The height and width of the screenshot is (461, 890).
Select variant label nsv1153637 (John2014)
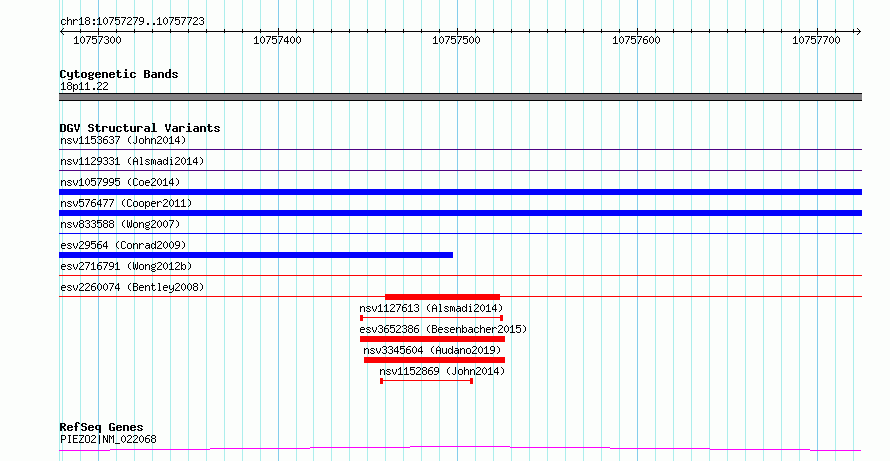coord(123,140)
